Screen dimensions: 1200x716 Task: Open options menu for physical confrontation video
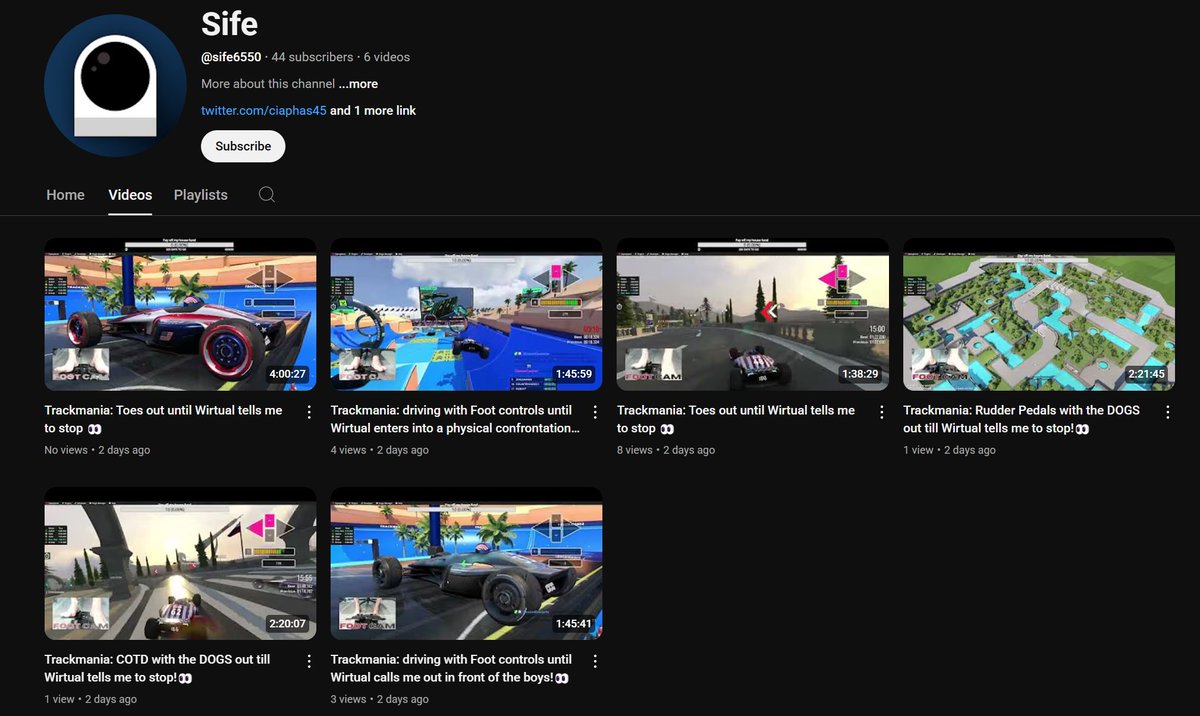(595, 412)
